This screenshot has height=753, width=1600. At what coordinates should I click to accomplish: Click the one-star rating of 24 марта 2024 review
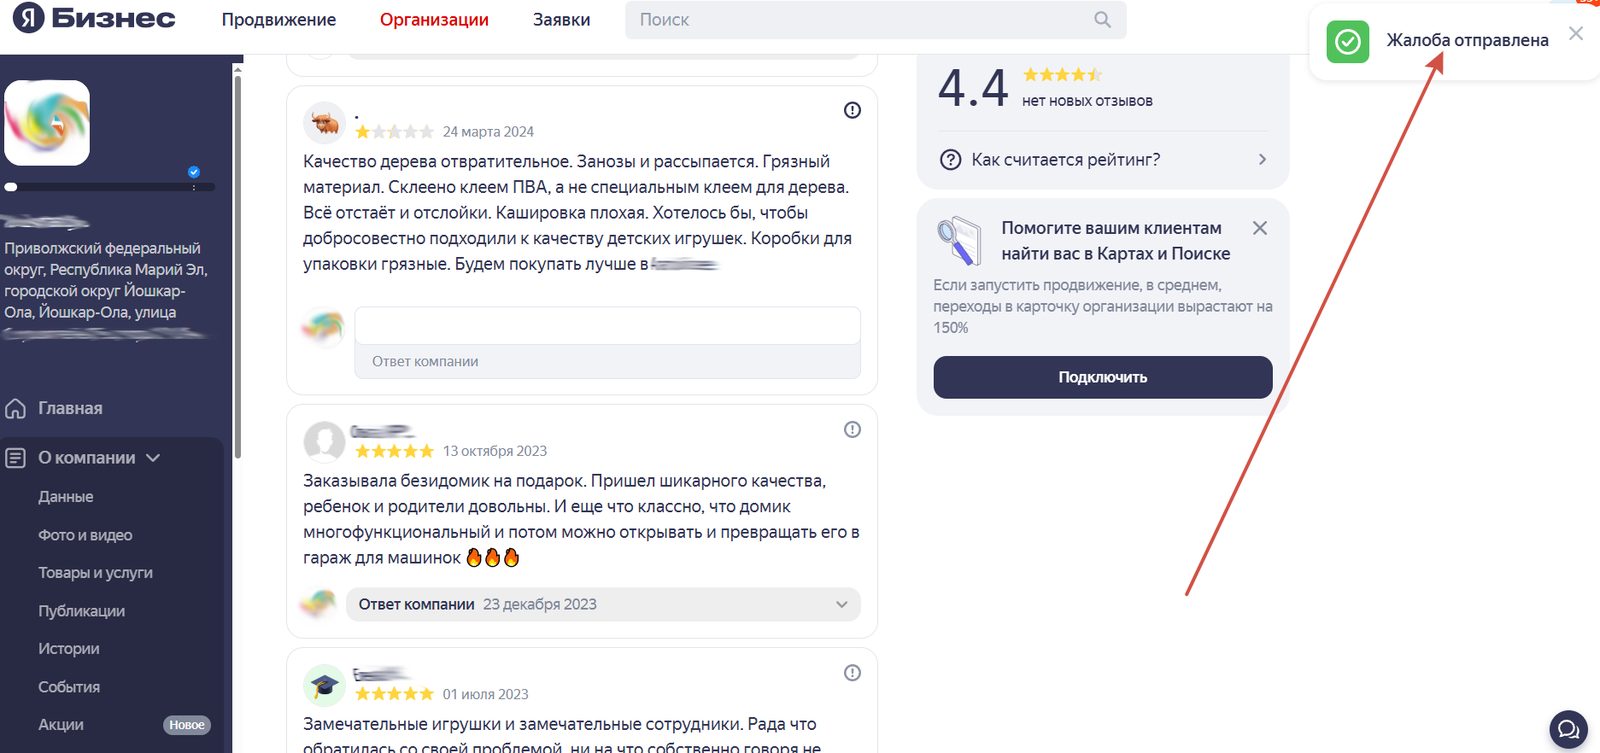coord(394,132)
